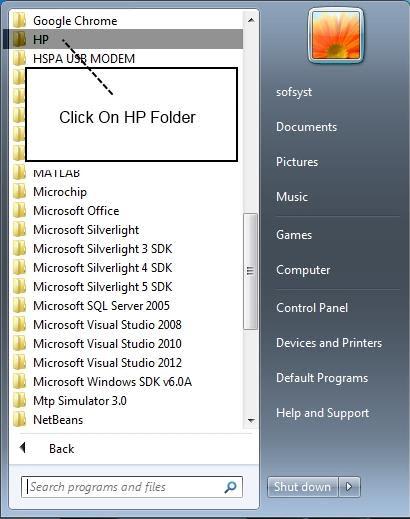Click the programs list scrollbar thumb
Screen dimensions: 410x519
click(x=250, y=271)
